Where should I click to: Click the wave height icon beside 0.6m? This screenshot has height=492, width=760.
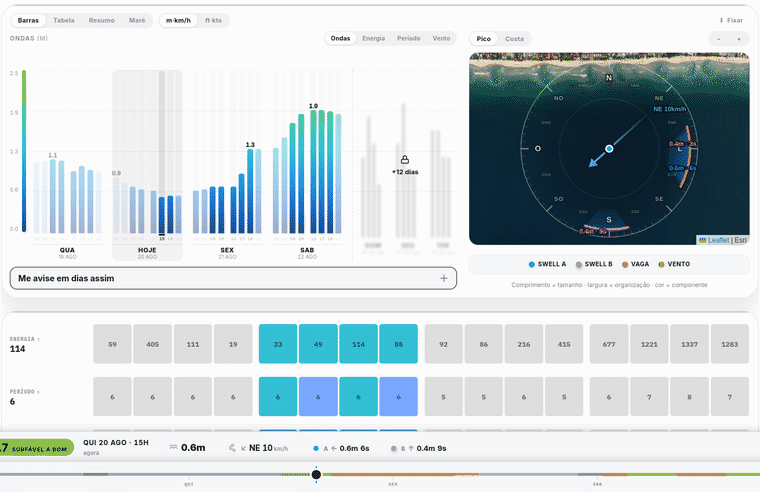point(173,447)
